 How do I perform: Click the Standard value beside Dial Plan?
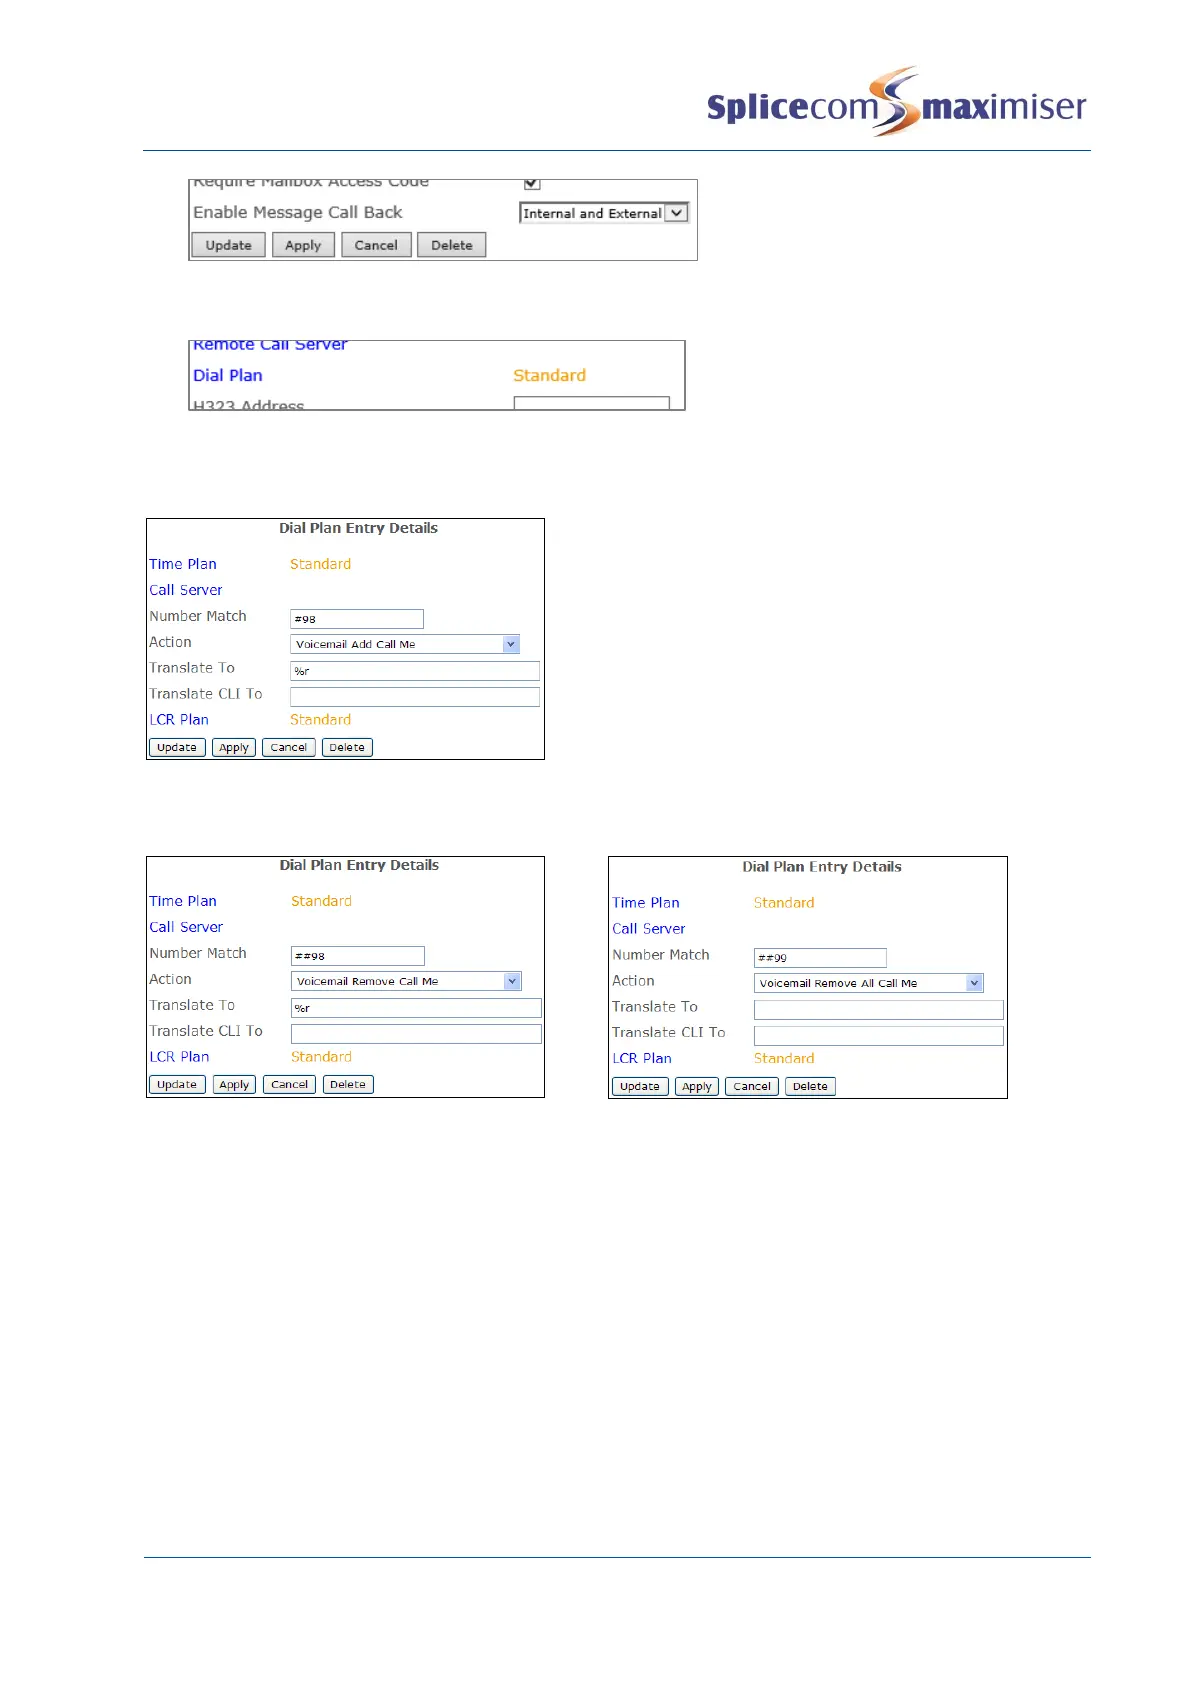tap(550, 375)
